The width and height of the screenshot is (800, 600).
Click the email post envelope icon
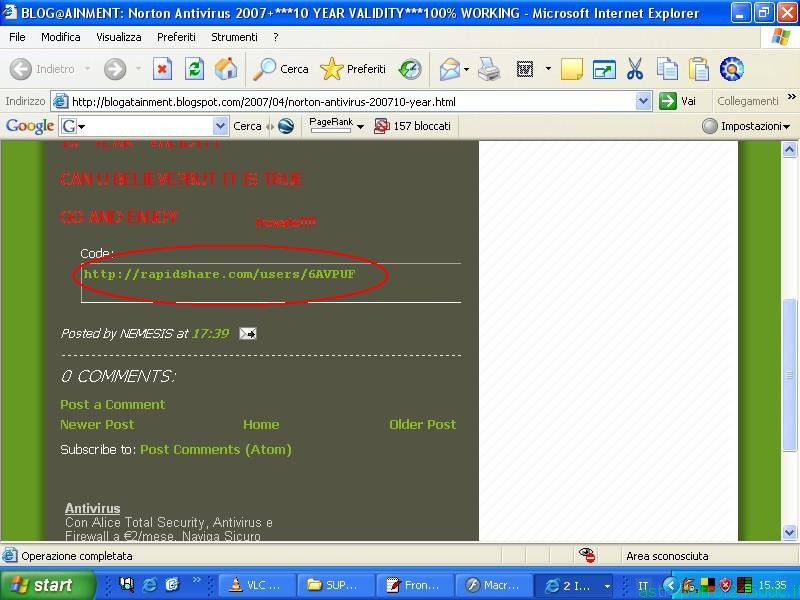coord(248,334)
